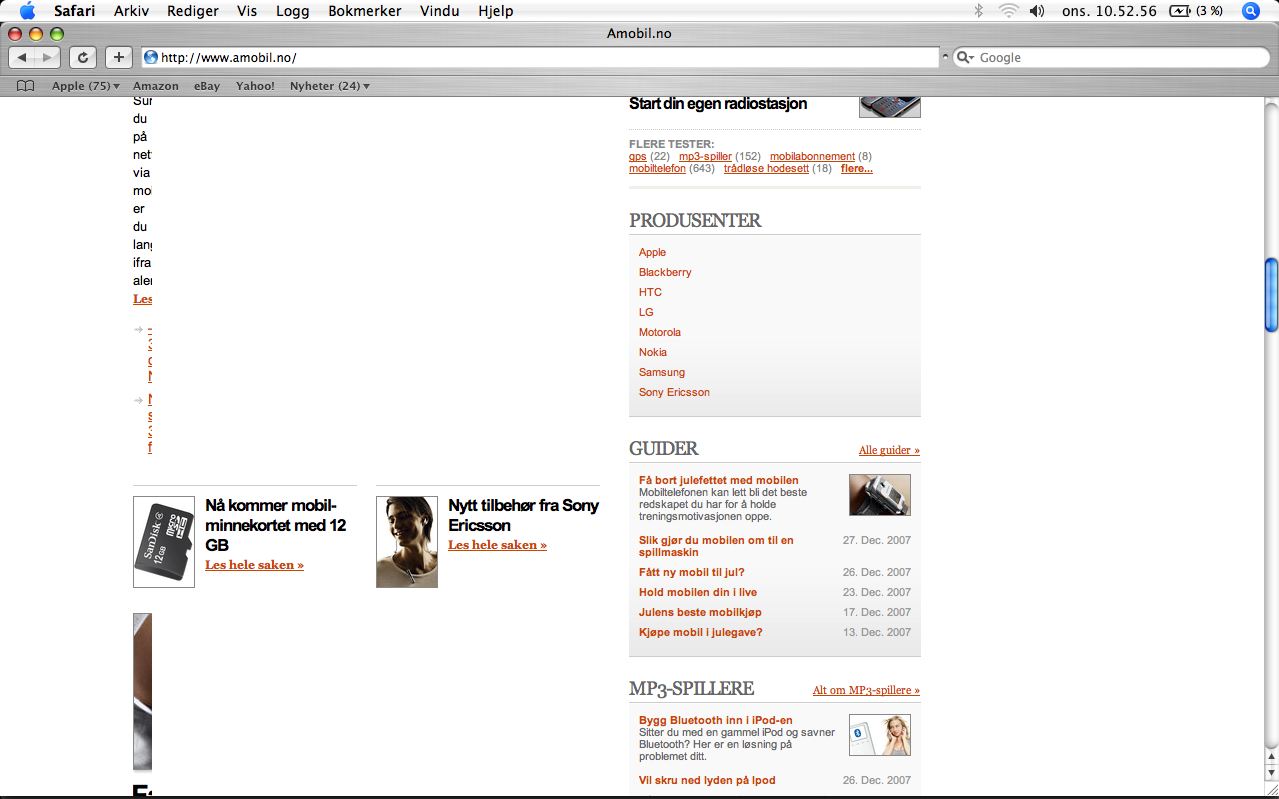Screen dimensions: 1279x799
Task: Open the Hjelp menu
Action: pos(496,11)
